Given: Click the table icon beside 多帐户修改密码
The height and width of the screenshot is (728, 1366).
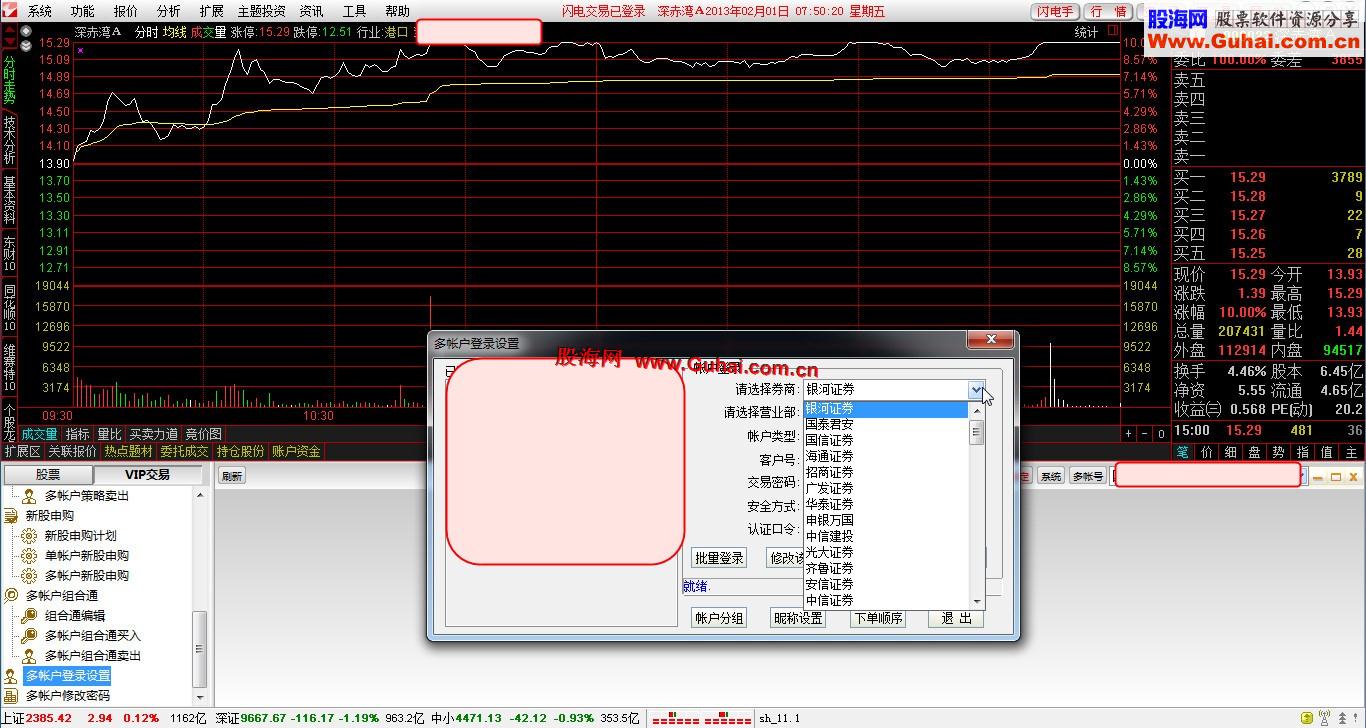Looking at the screenshot, I should tap(11, 696).
